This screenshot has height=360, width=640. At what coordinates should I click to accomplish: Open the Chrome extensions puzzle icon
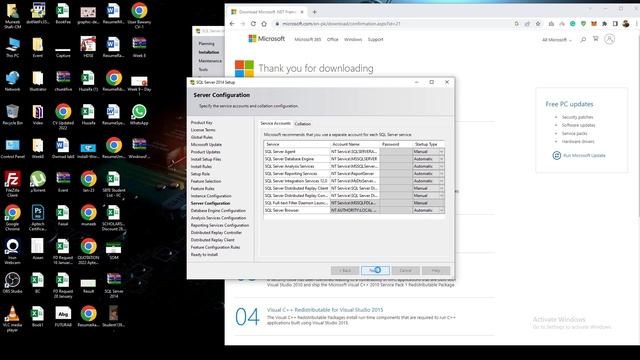pos(604,24)
